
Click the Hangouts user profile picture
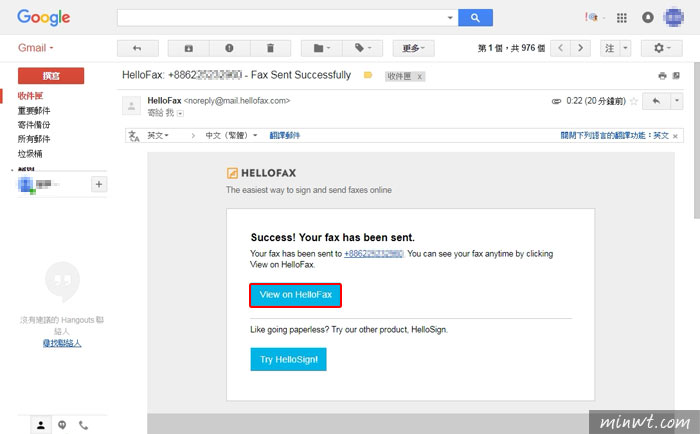25,184
